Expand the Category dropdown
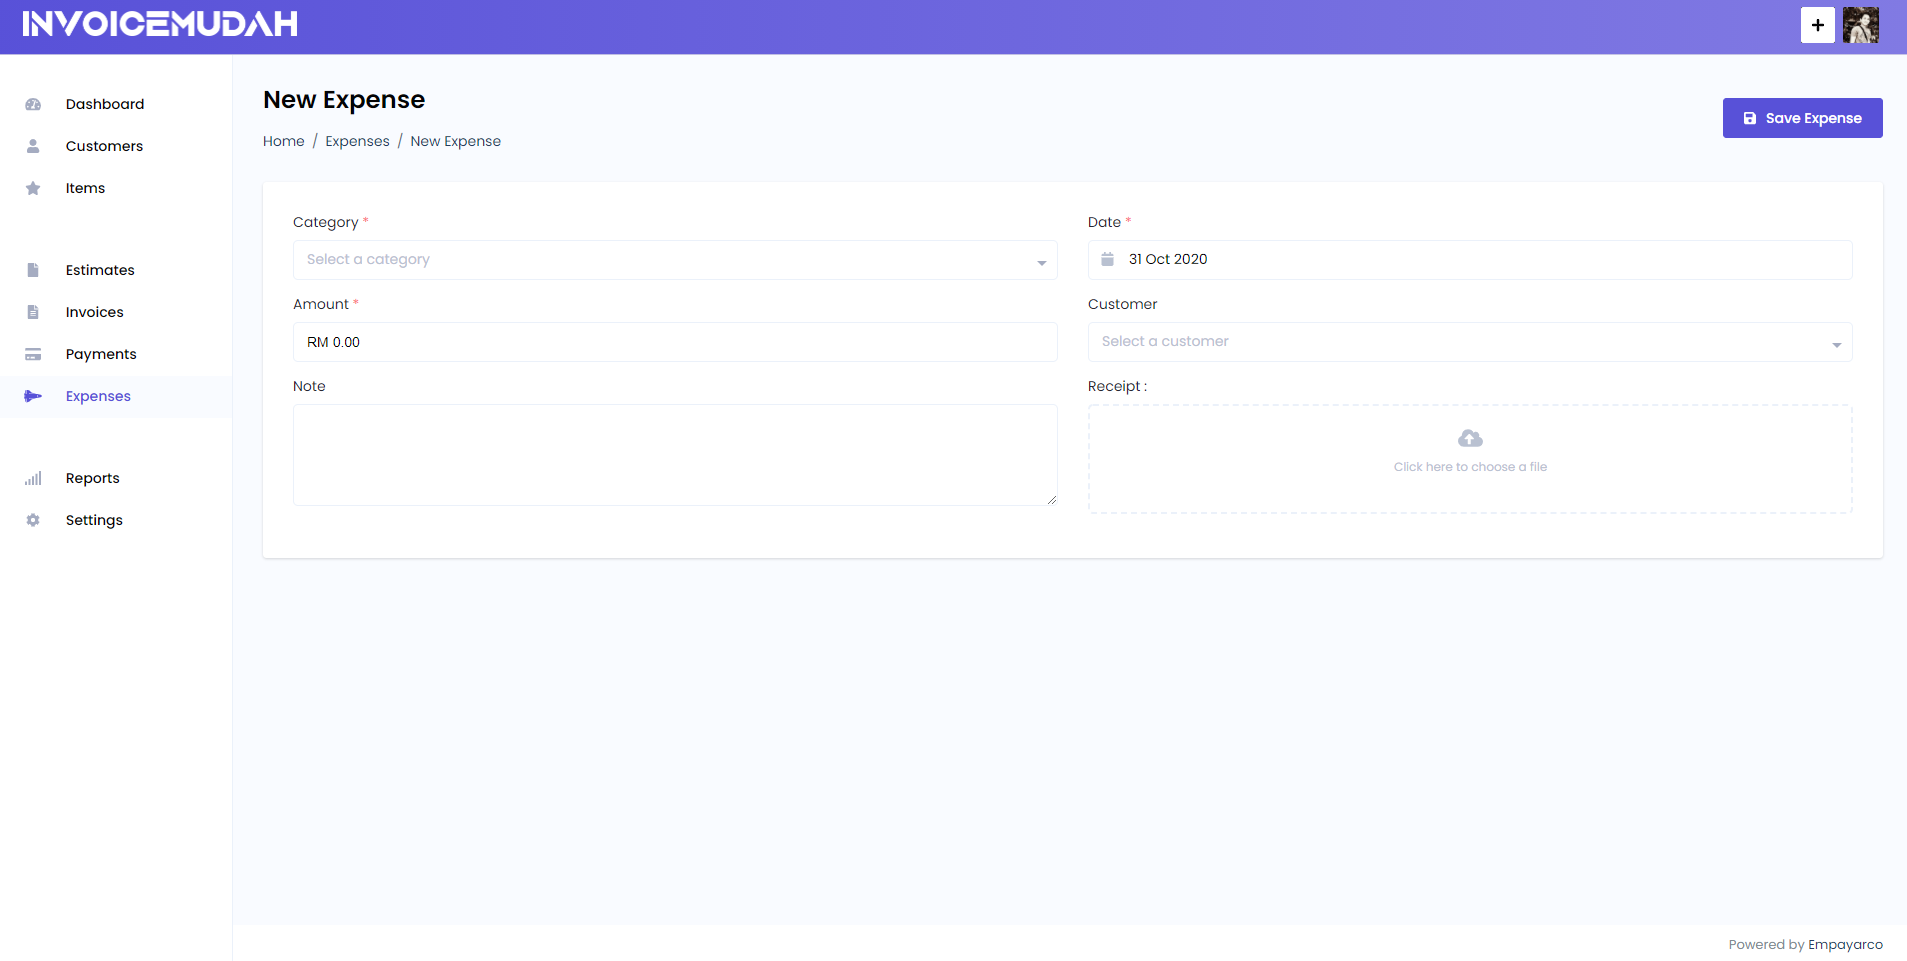This screenshot has width=1907, height=961. [x=675, y=260]
